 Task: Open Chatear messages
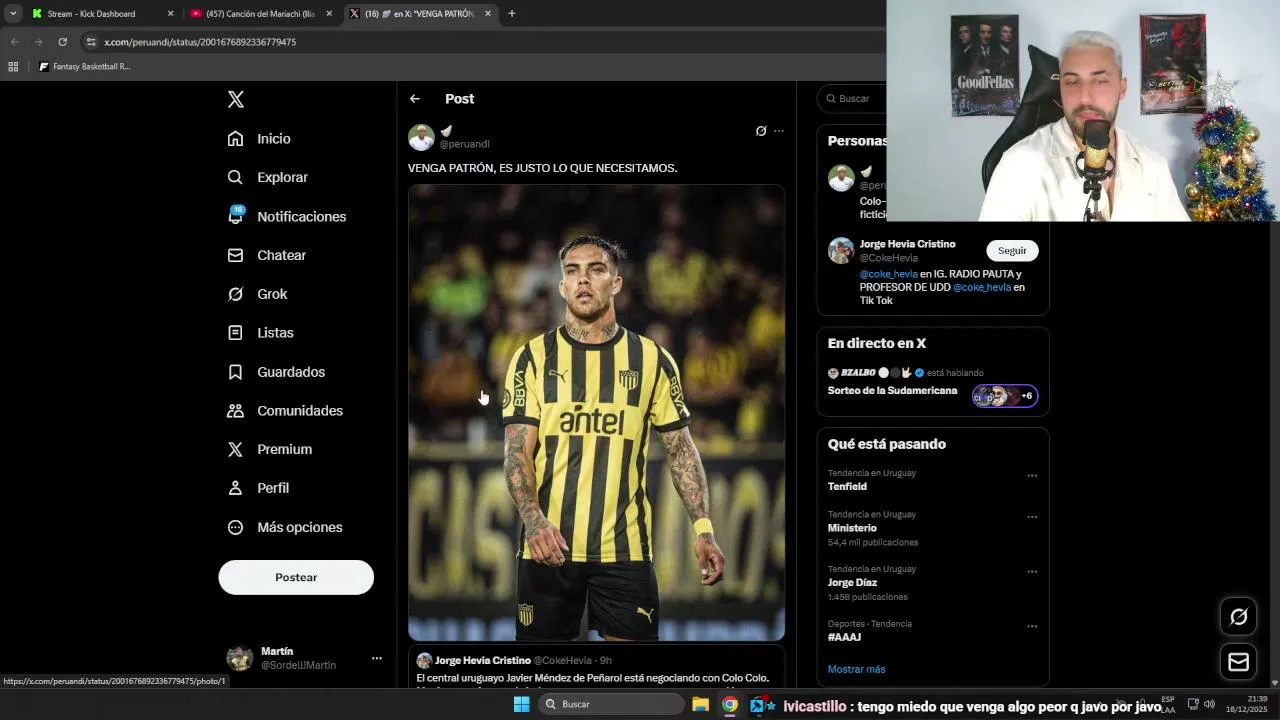267,255
